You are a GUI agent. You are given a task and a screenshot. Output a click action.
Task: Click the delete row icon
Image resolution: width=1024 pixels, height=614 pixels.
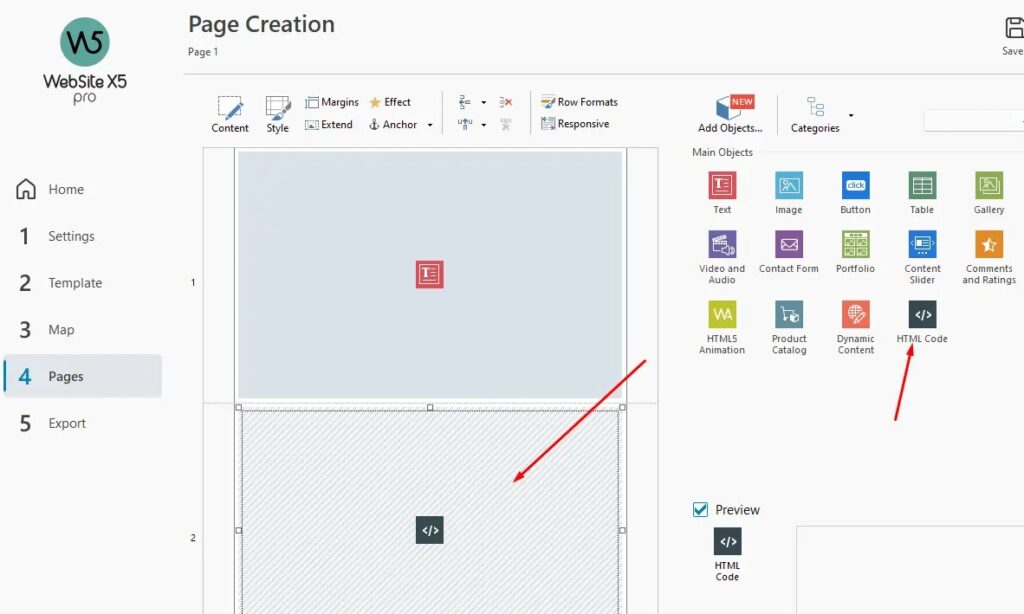click(x=505, y=102)
